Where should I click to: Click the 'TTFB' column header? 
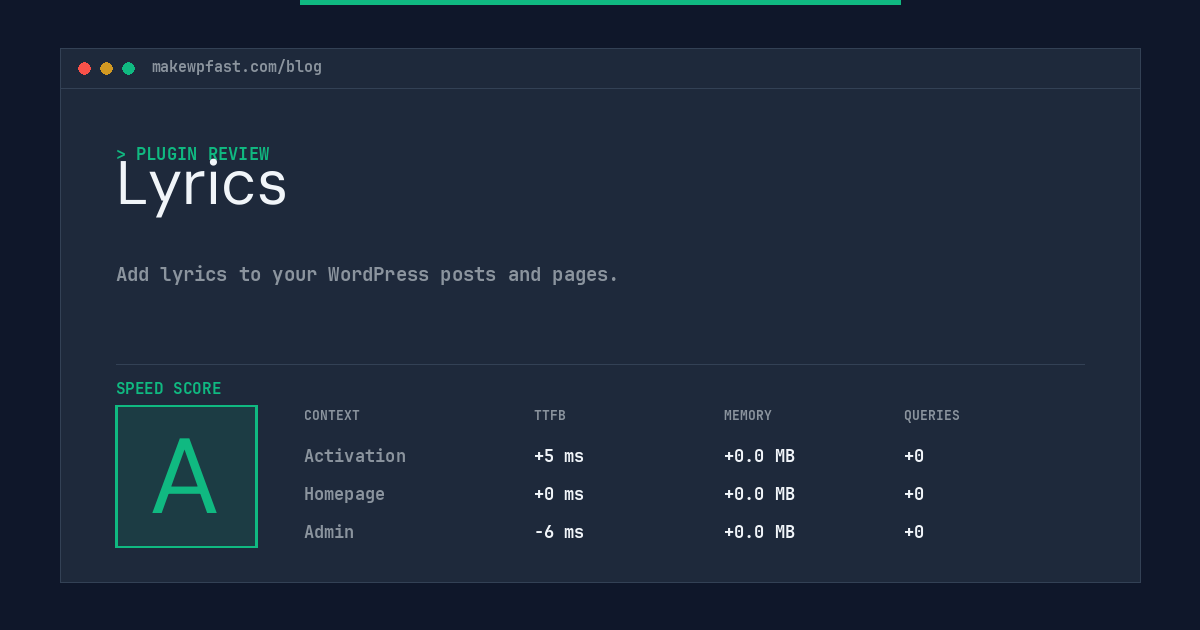pyautogui.click(x=550, y=415)
